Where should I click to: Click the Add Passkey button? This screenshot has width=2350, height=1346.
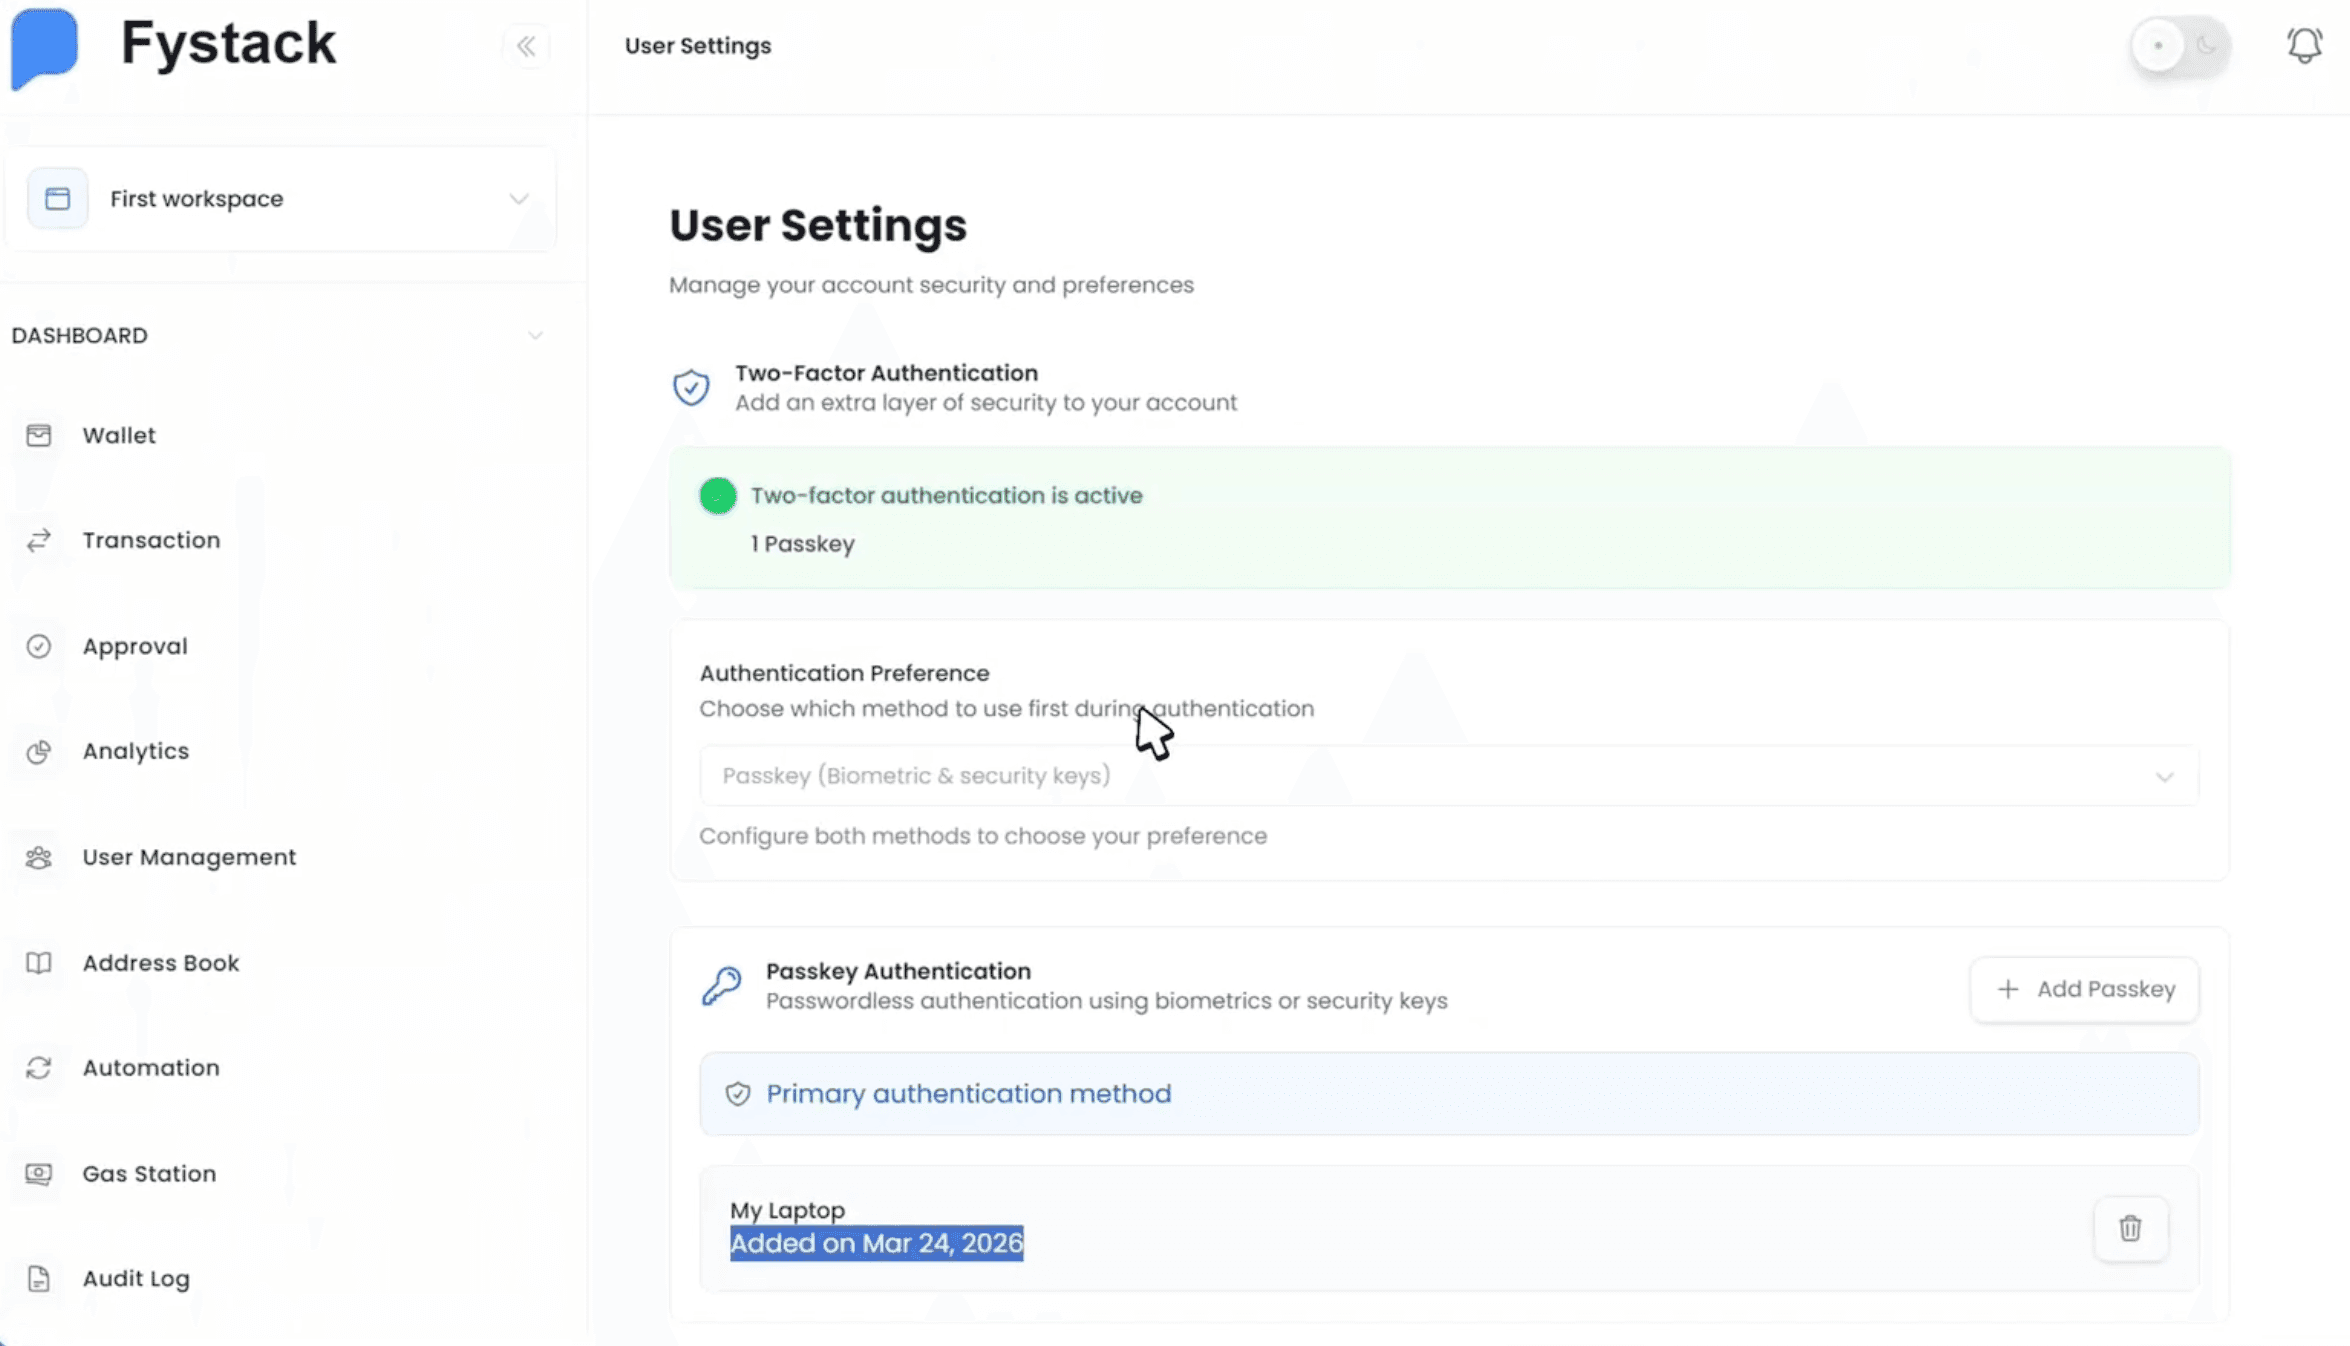2084,989
